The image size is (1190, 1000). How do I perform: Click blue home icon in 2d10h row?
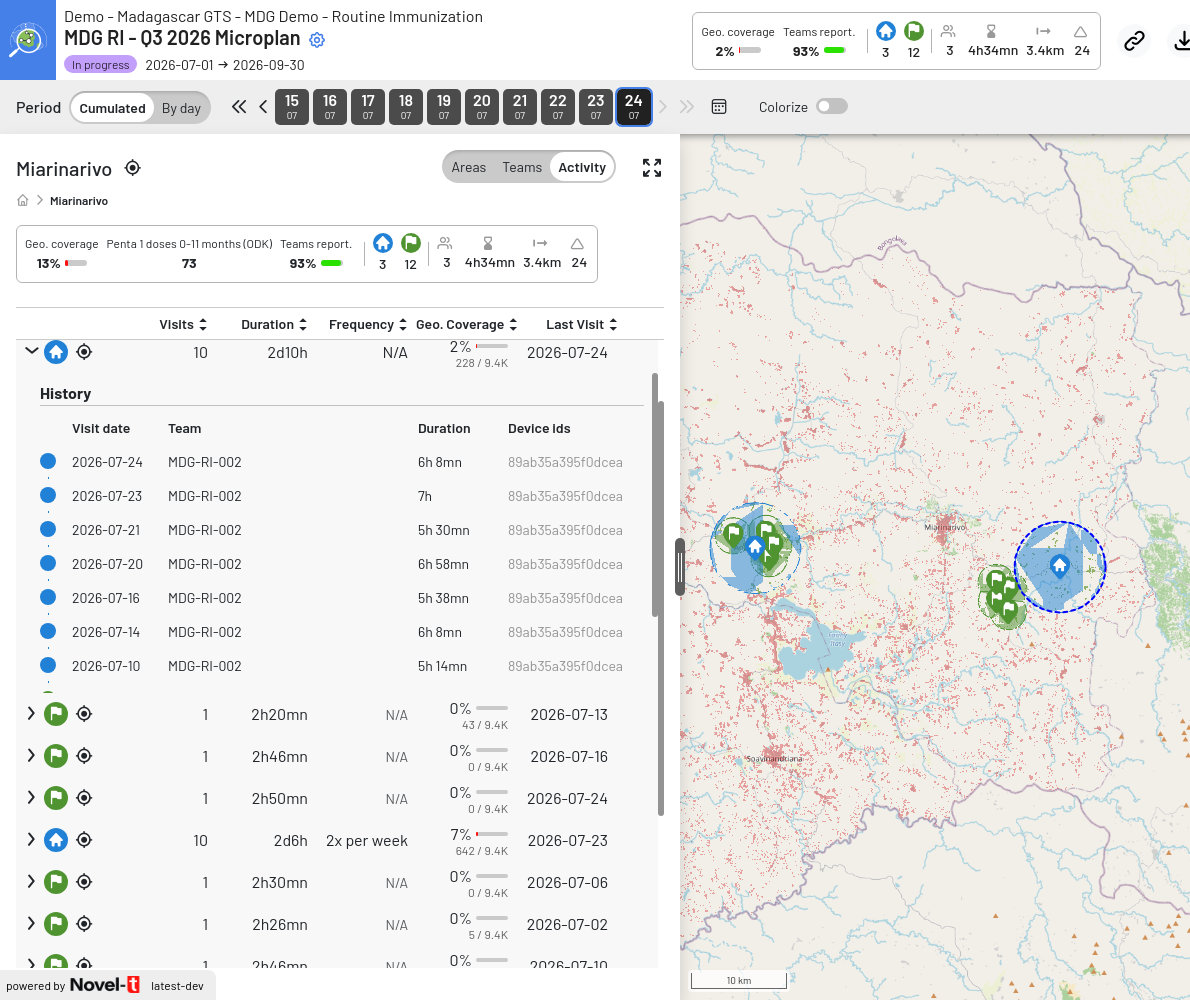coord(56,352)
